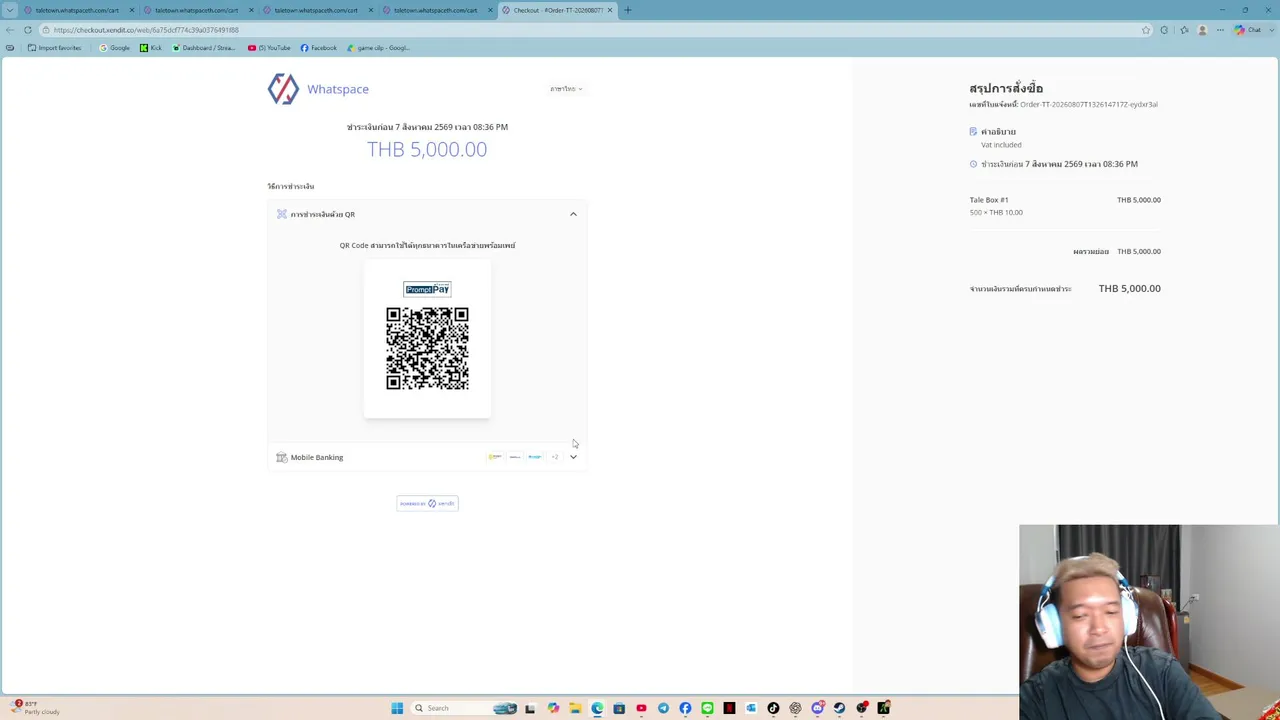Open the language selector dropdown
This screenshot has height=720, width=1280.
coord(566,89)
